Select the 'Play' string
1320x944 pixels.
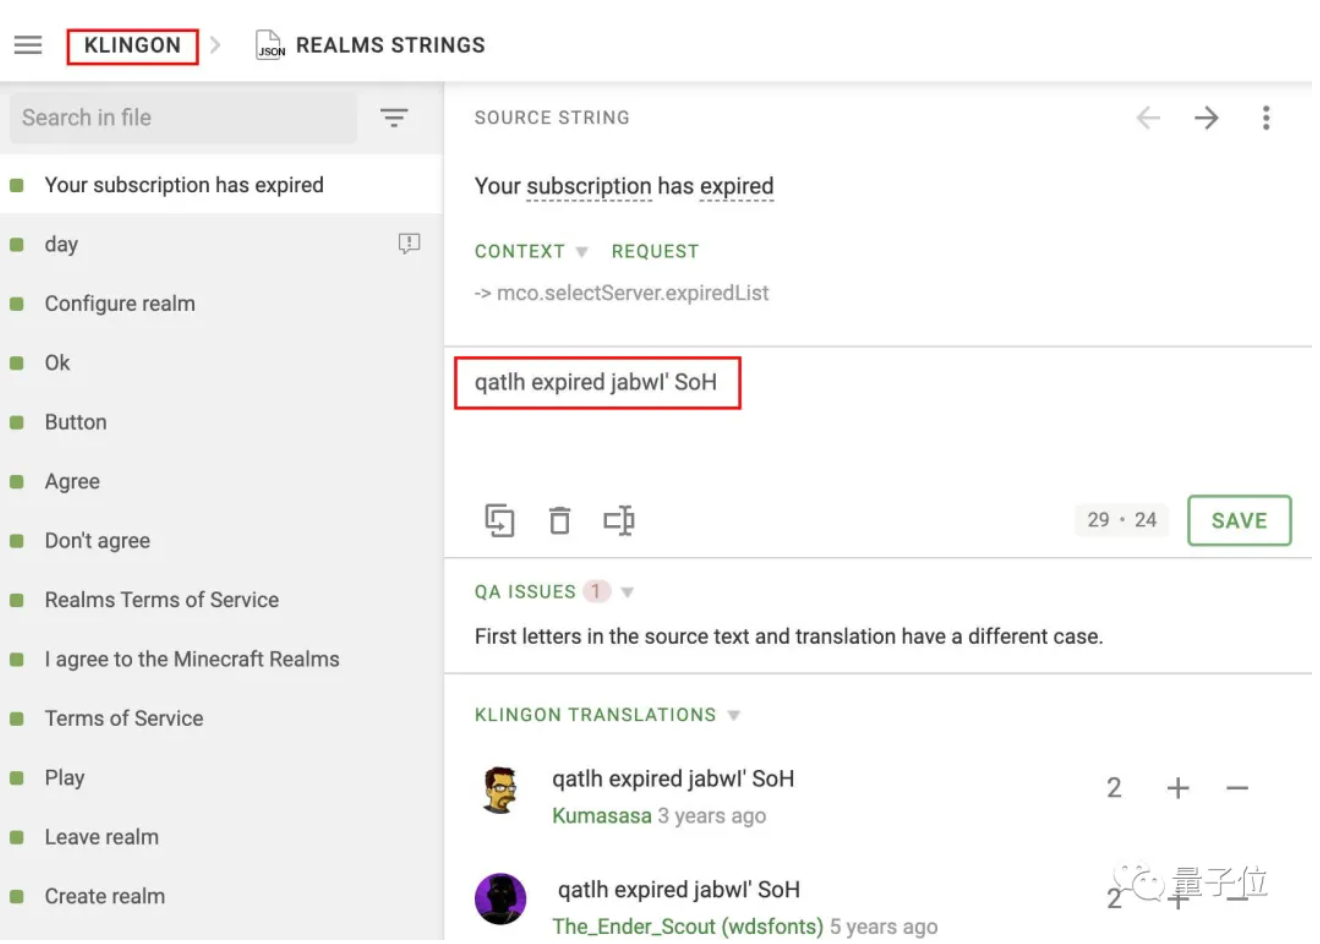(x=221, y=777)
